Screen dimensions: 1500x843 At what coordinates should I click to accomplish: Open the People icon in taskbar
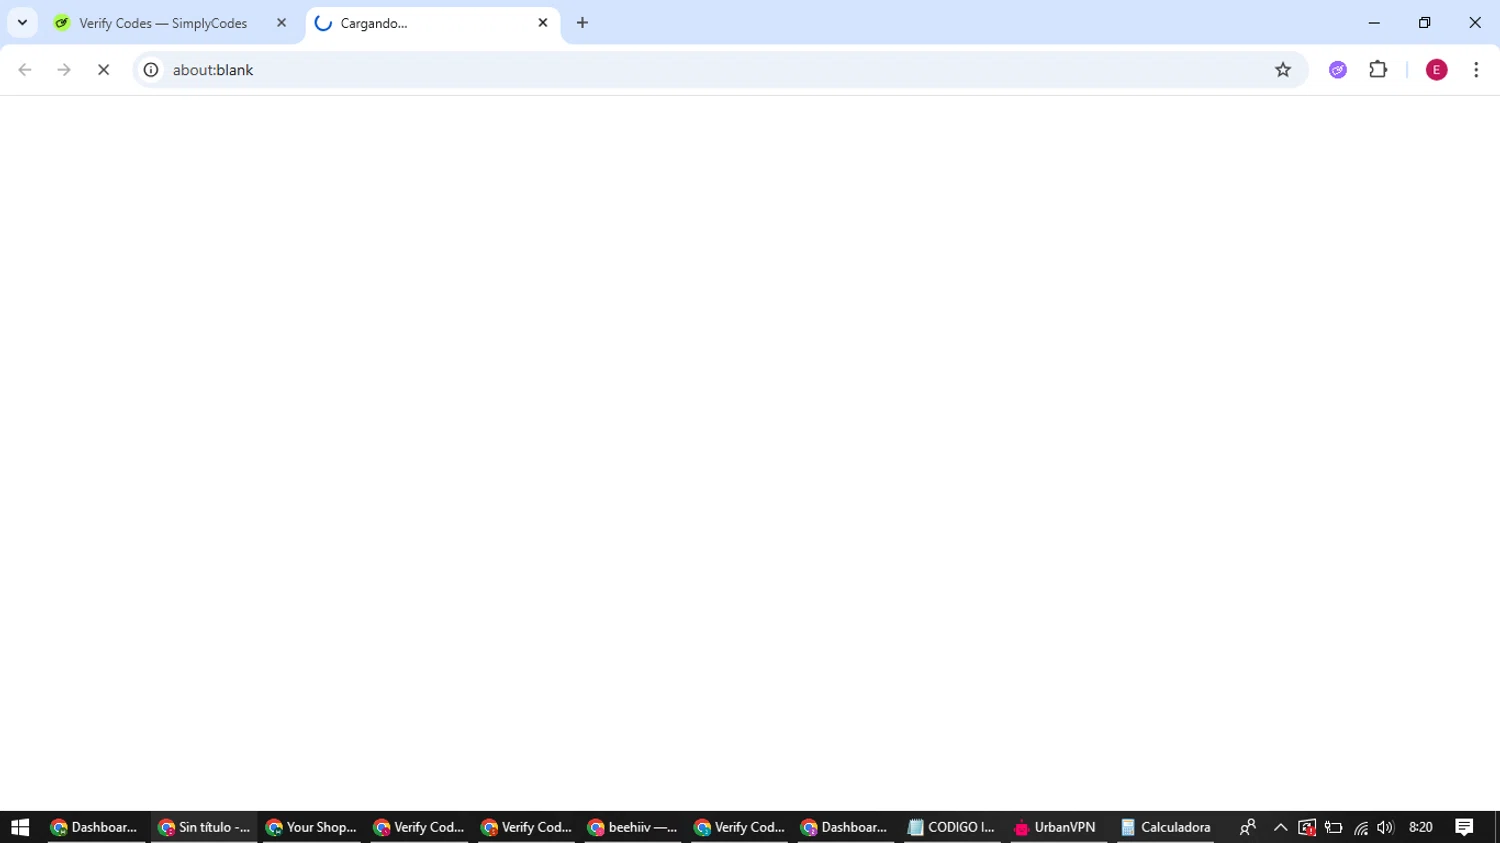point(1247,827)
